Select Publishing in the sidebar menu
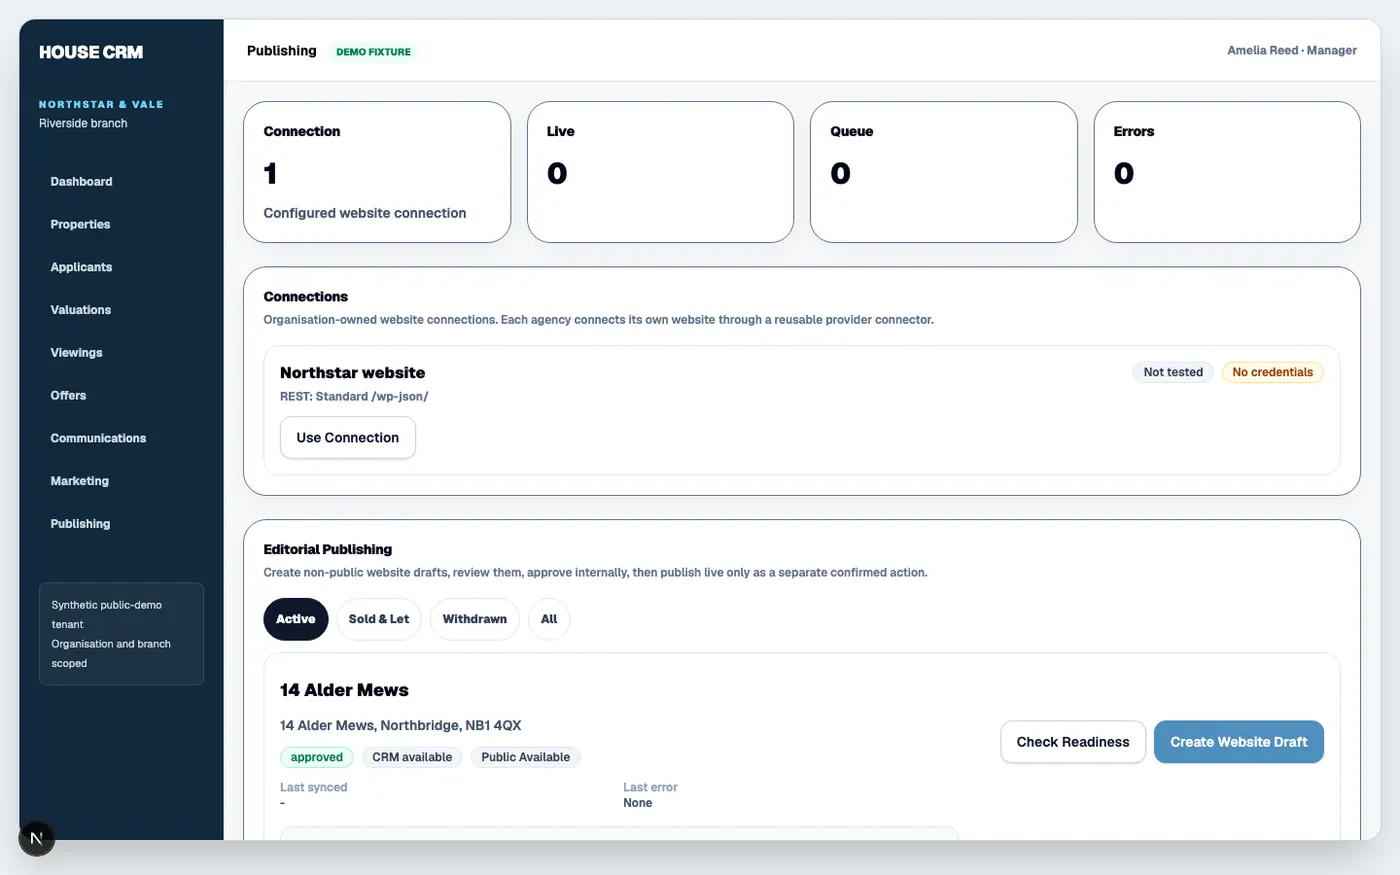 [80, 524]
